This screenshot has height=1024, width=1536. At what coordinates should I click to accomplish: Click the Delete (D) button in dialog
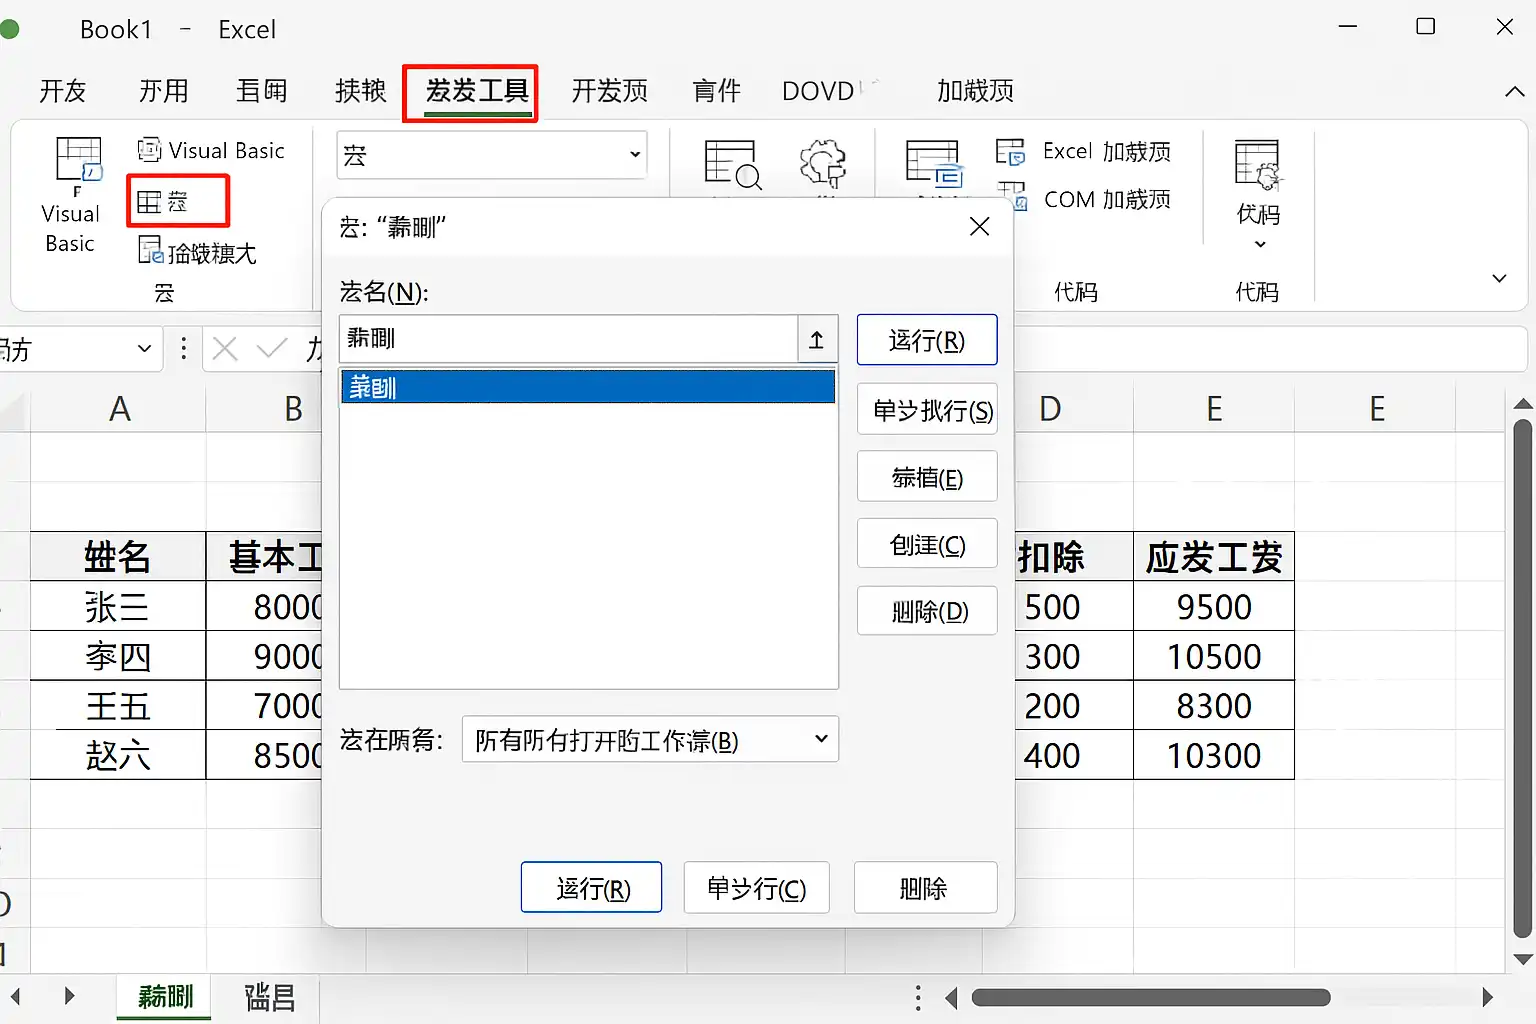[x=926, y=611]
